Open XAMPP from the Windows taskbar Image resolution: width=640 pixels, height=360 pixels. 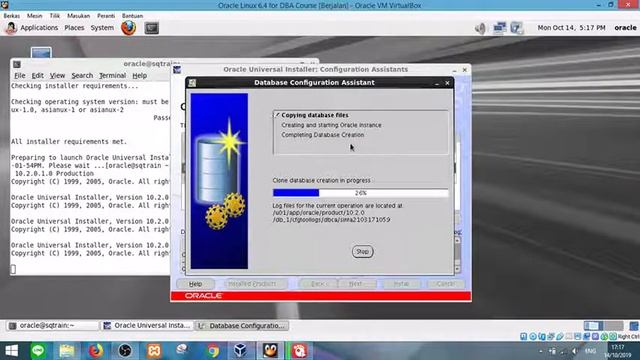[x=154, y=351]
